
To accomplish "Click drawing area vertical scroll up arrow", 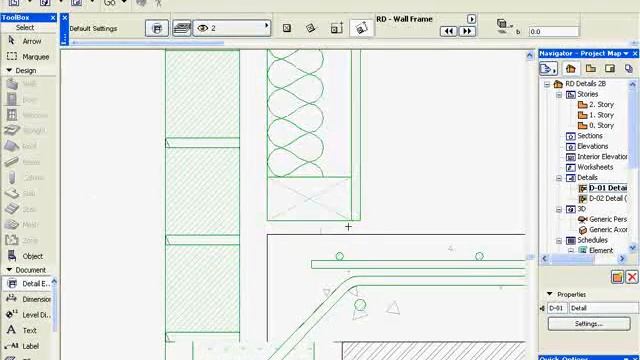I will point(530,55).
